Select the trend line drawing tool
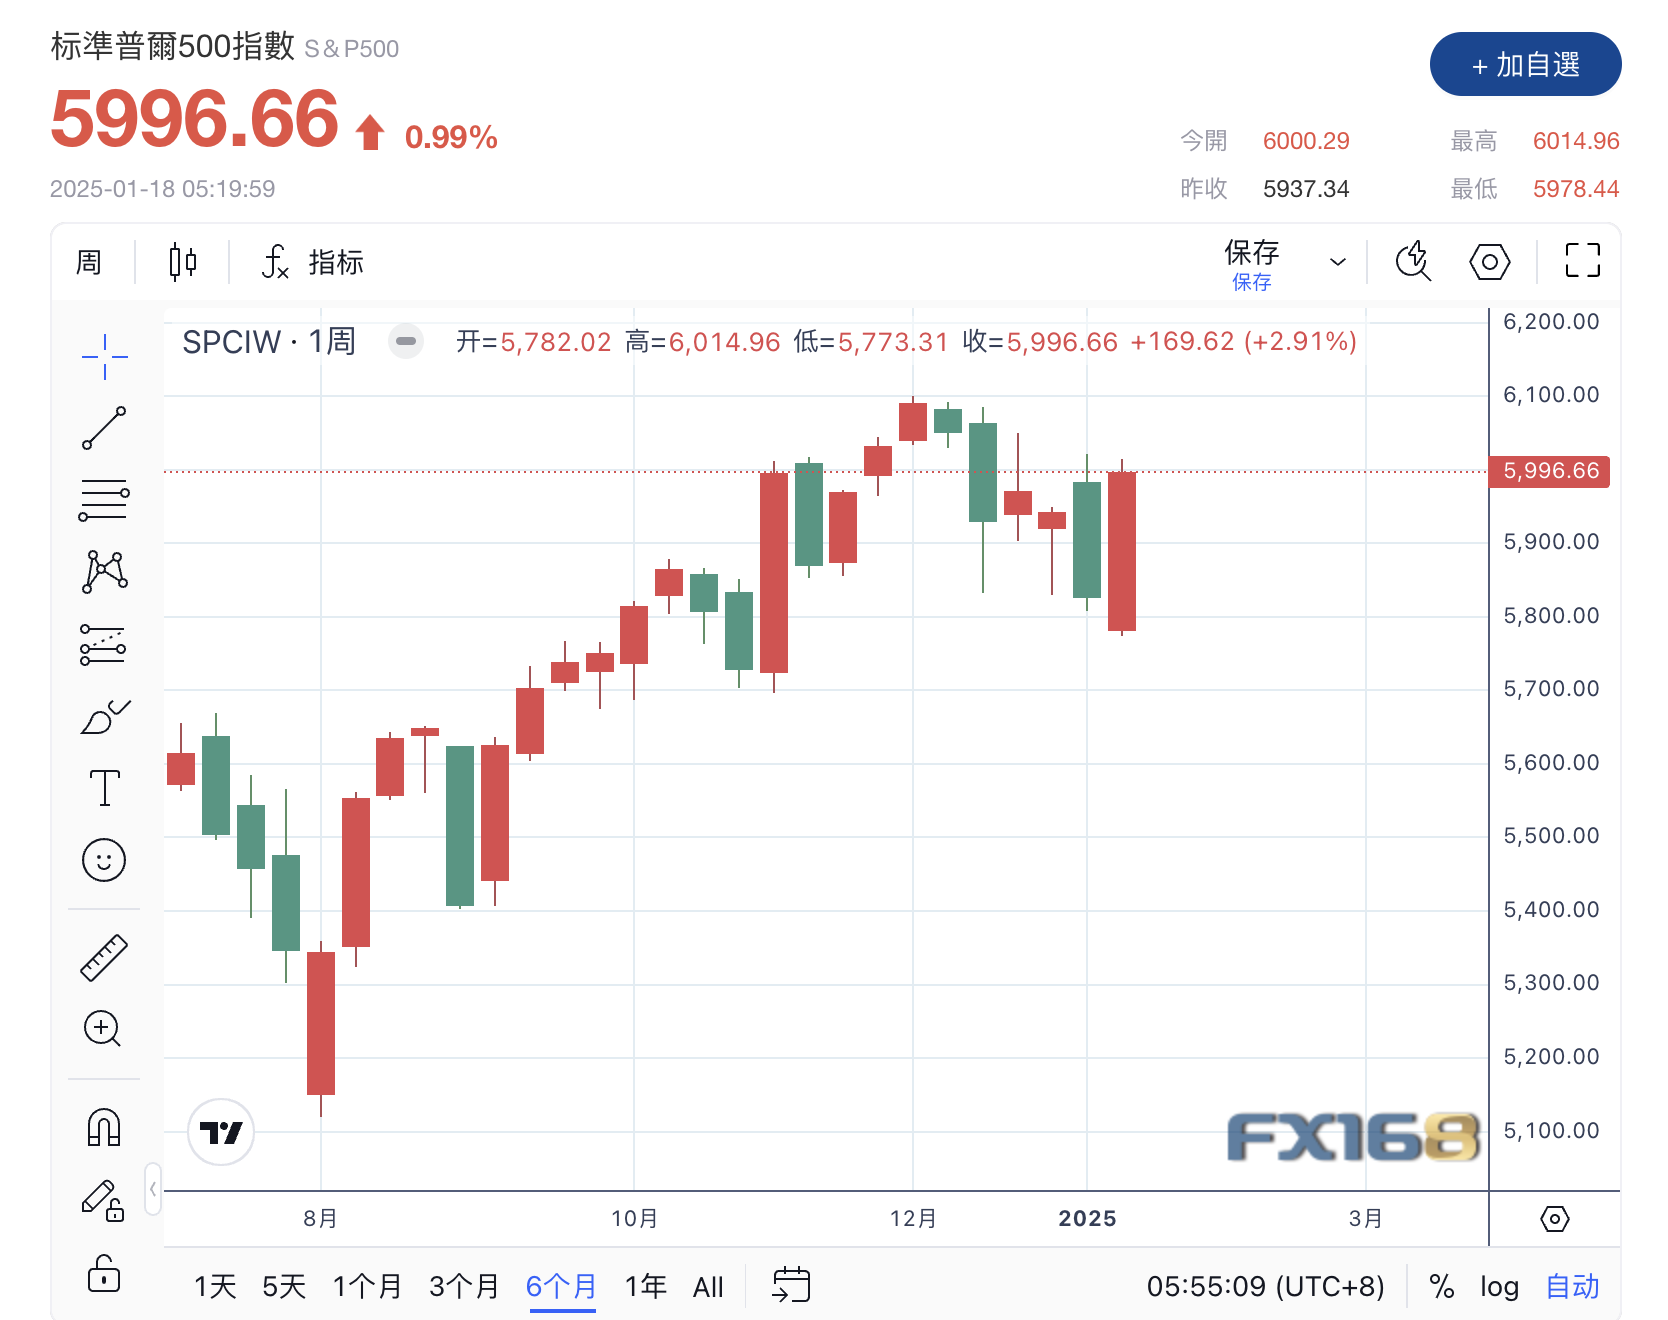Viewport: 1668px width, 1320px height. 104,428
